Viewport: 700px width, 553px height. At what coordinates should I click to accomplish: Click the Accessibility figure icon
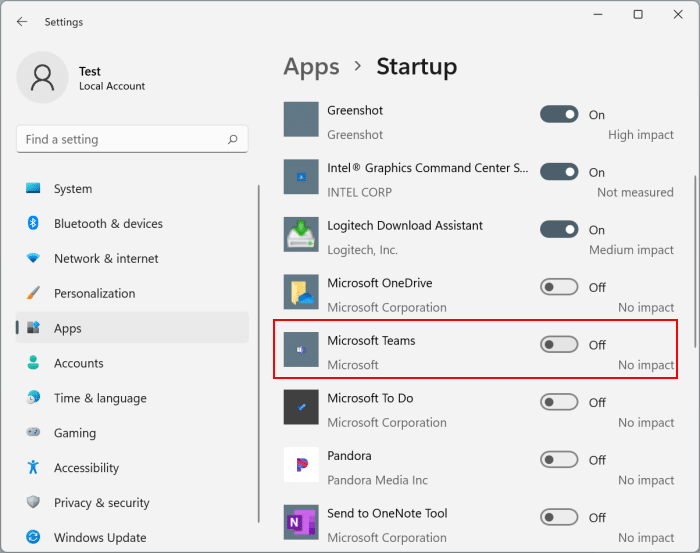(33, 467)
